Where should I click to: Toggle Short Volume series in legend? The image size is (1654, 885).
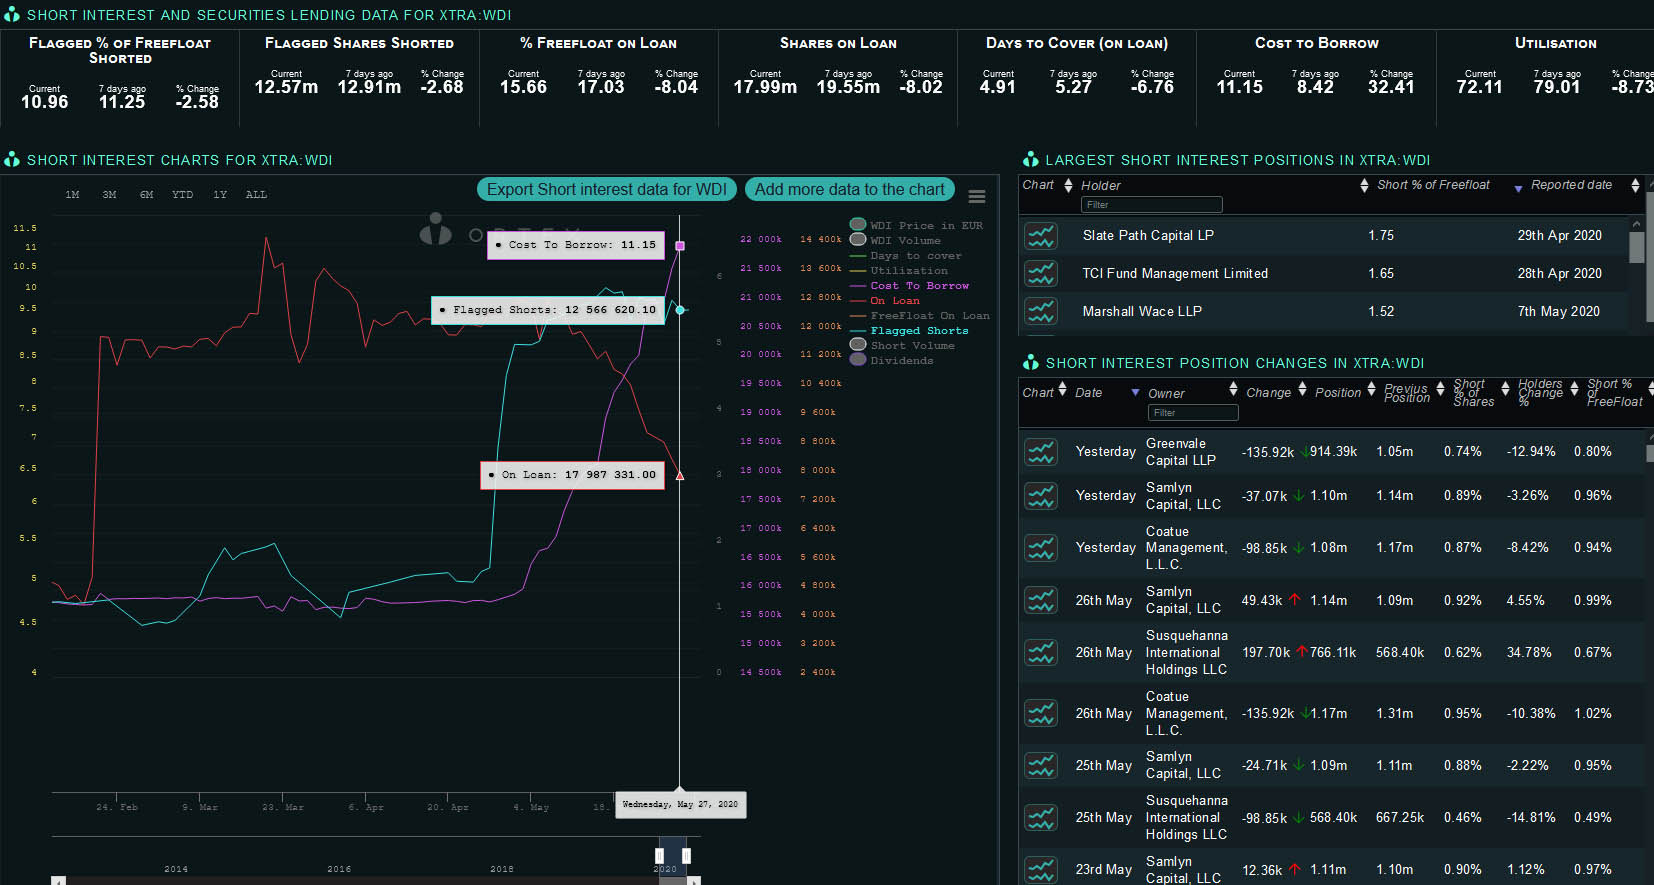(903, 345)
